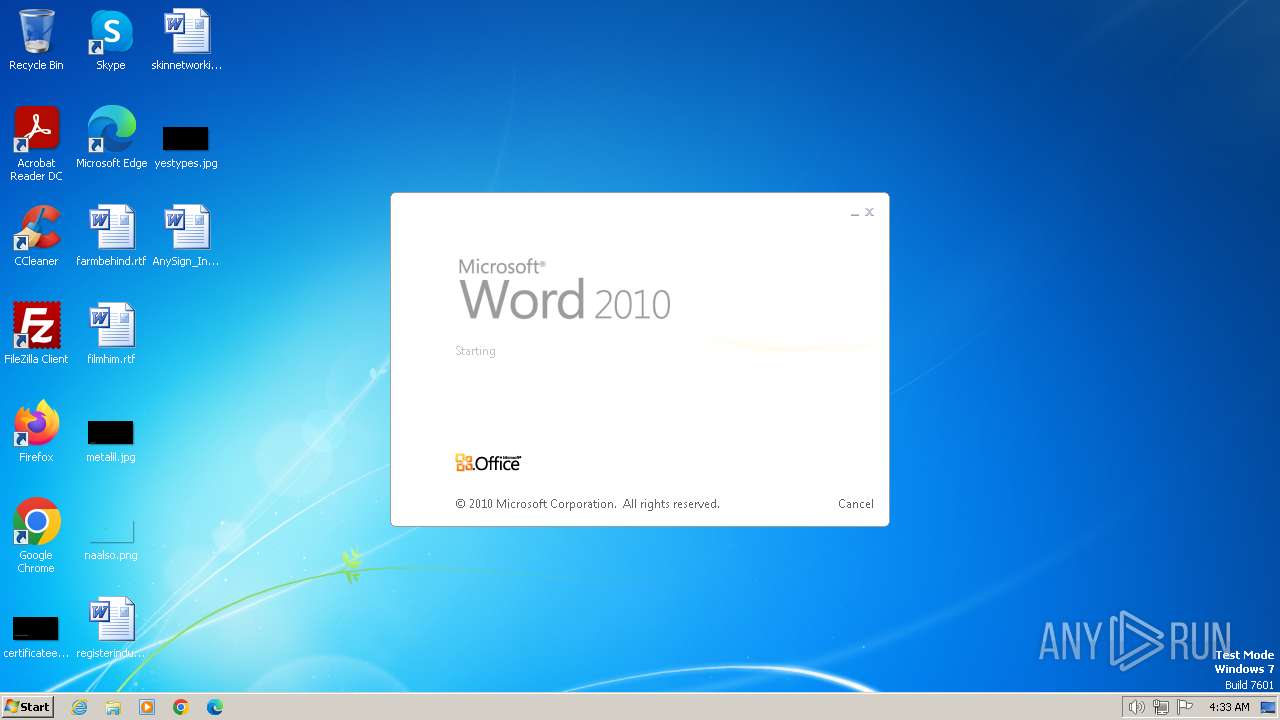Select the skinnetworki... Word document icon

point(186,40)
